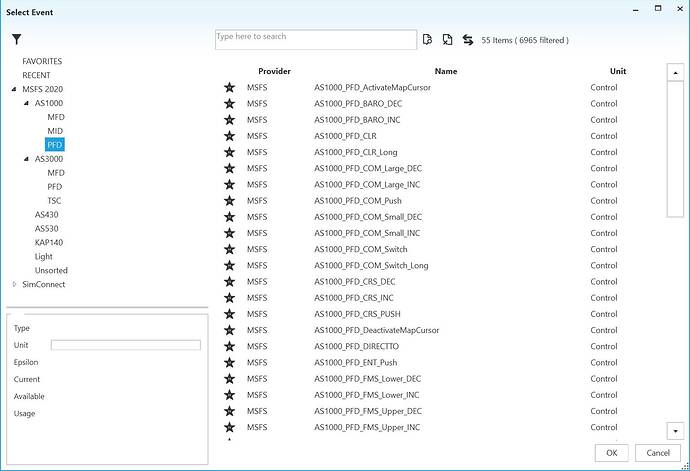Select the AS1000_PFD_ENT_Push event name
The width and height of the screenshot is (690, 471).
[x=356, y=363]
